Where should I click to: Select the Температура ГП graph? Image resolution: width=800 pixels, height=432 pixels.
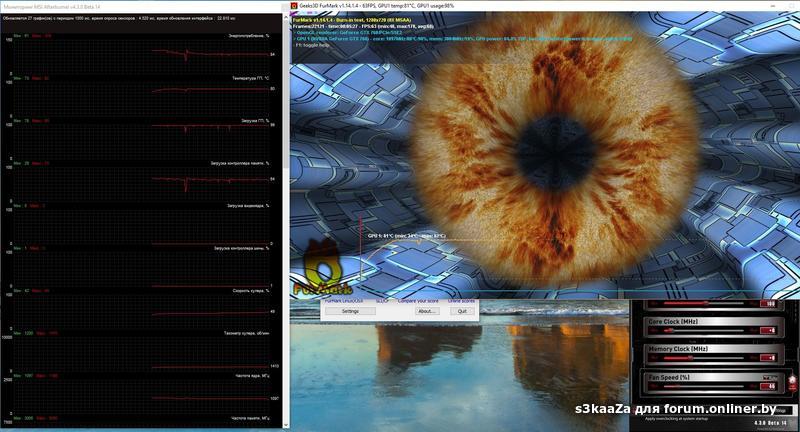pos(141,96)
